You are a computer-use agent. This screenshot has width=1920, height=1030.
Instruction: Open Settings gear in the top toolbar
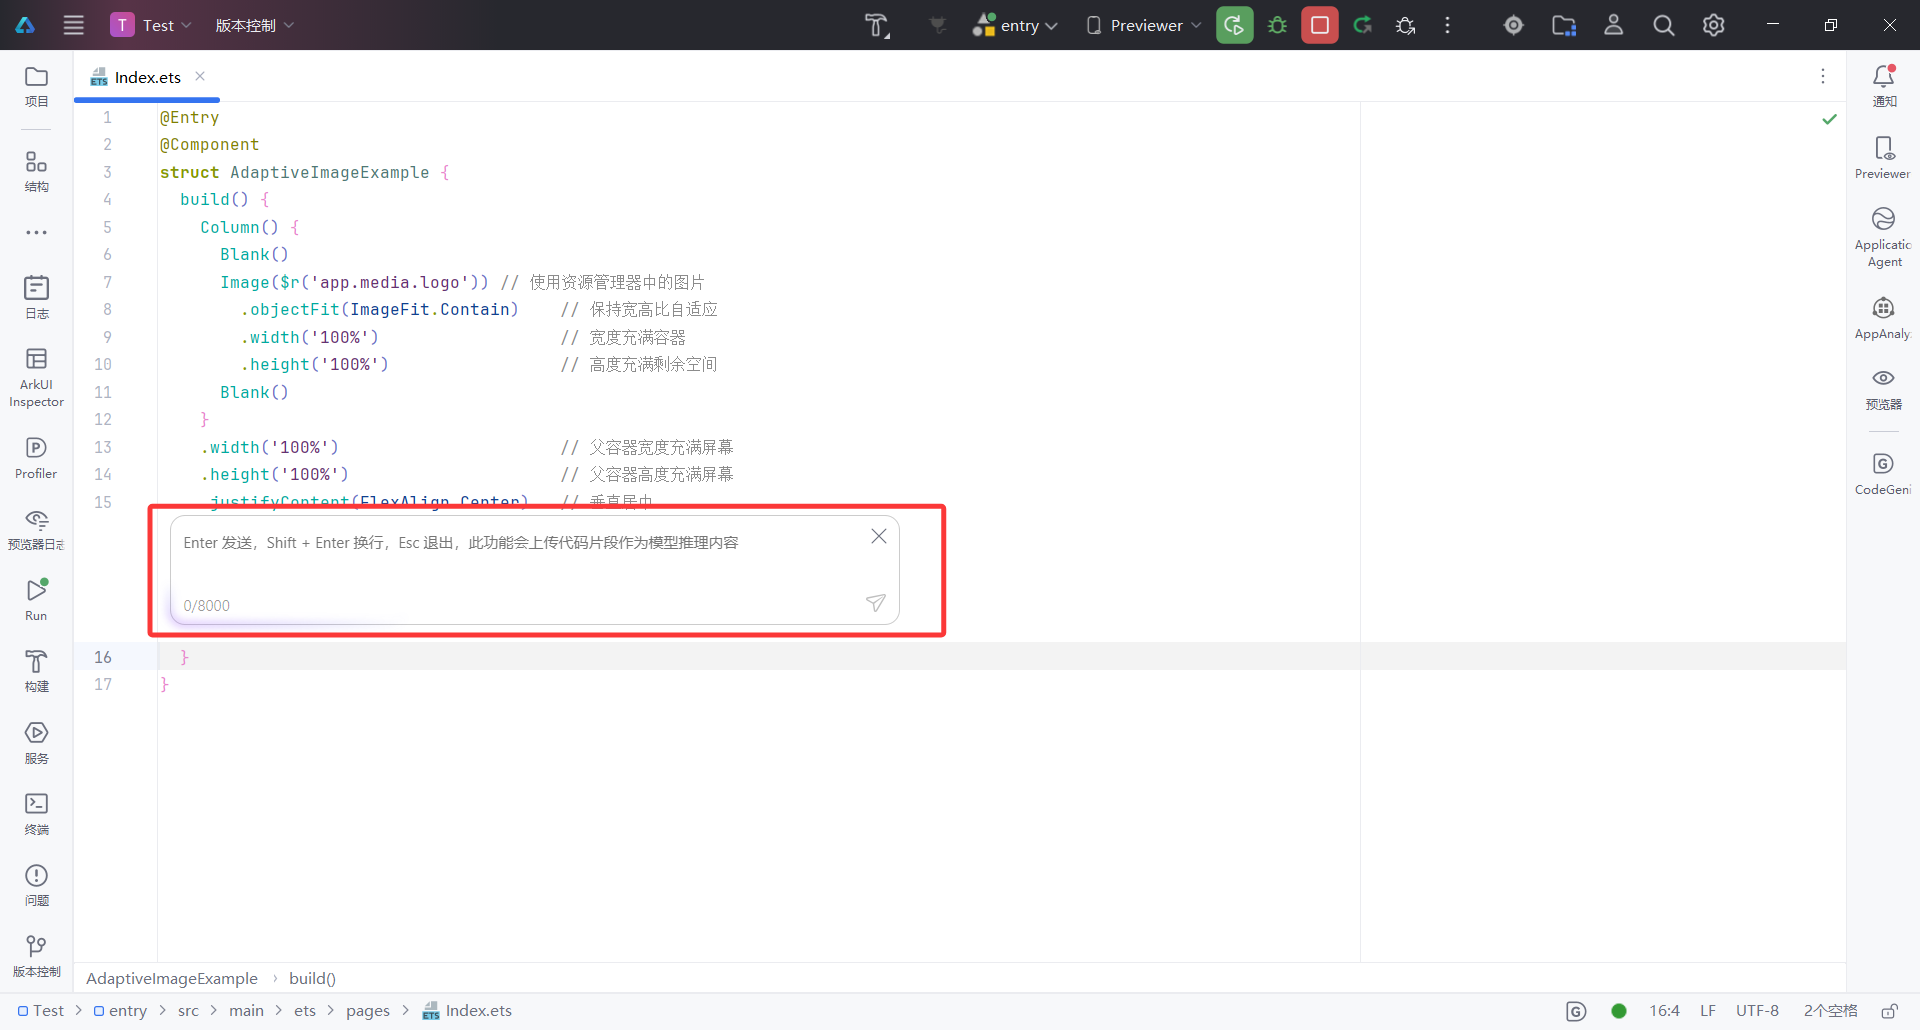tap(1714, 25)
